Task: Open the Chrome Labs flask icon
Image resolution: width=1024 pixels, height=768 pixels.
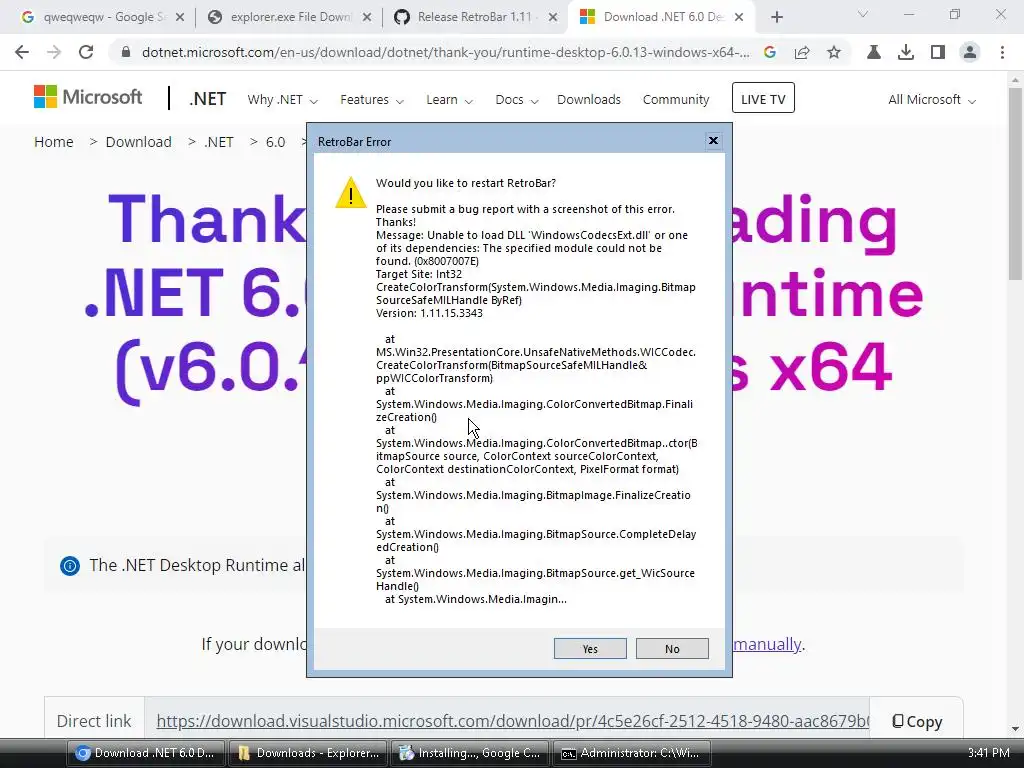Action: point(874,52)
